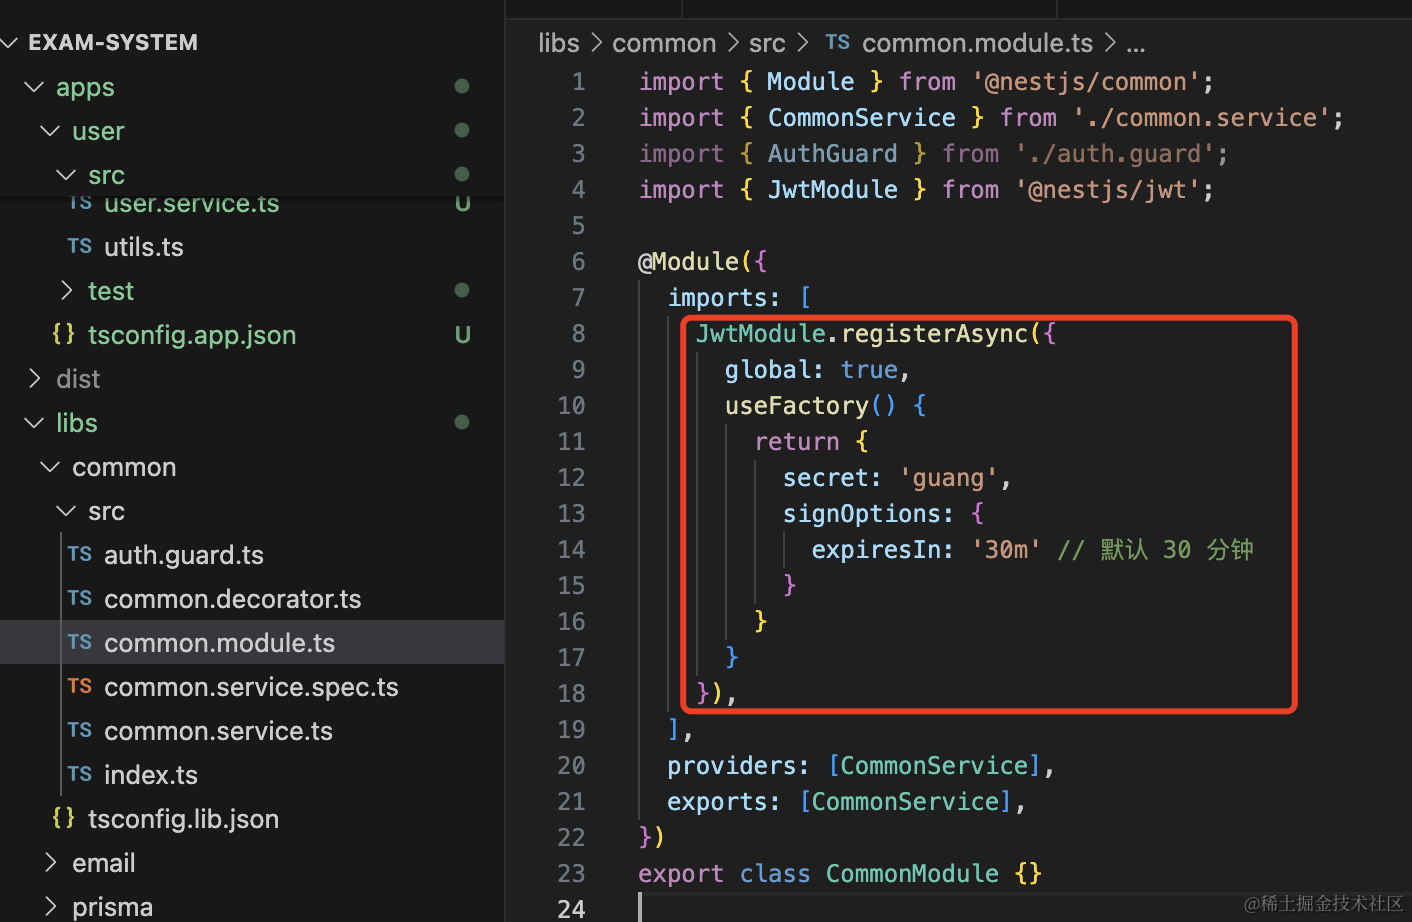Open common.service.ts from the explorer
The image size is (1412, 922).
pos(218,731)
